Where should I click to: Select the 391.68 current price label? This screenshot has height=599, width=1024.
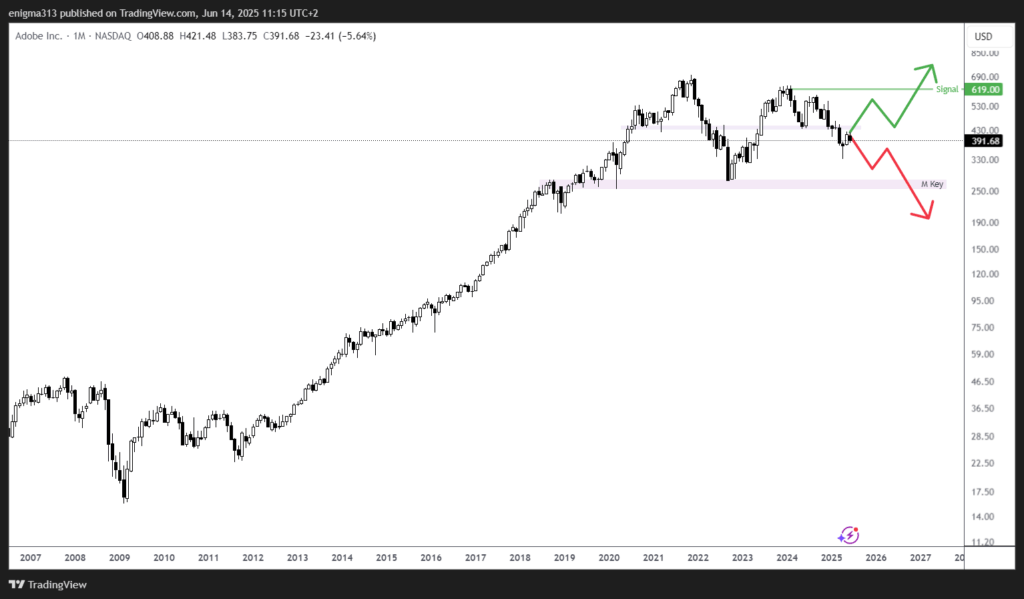coord(985,141)
